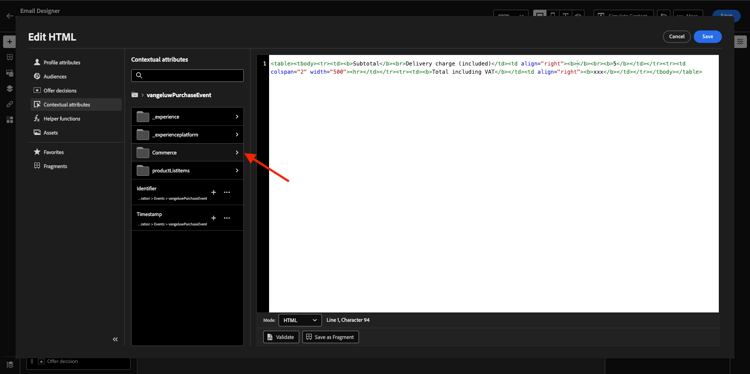This screenshot has width=750, height=374.
Task: Add the Identifier attribute with plus icon
Action: (214, 192)
